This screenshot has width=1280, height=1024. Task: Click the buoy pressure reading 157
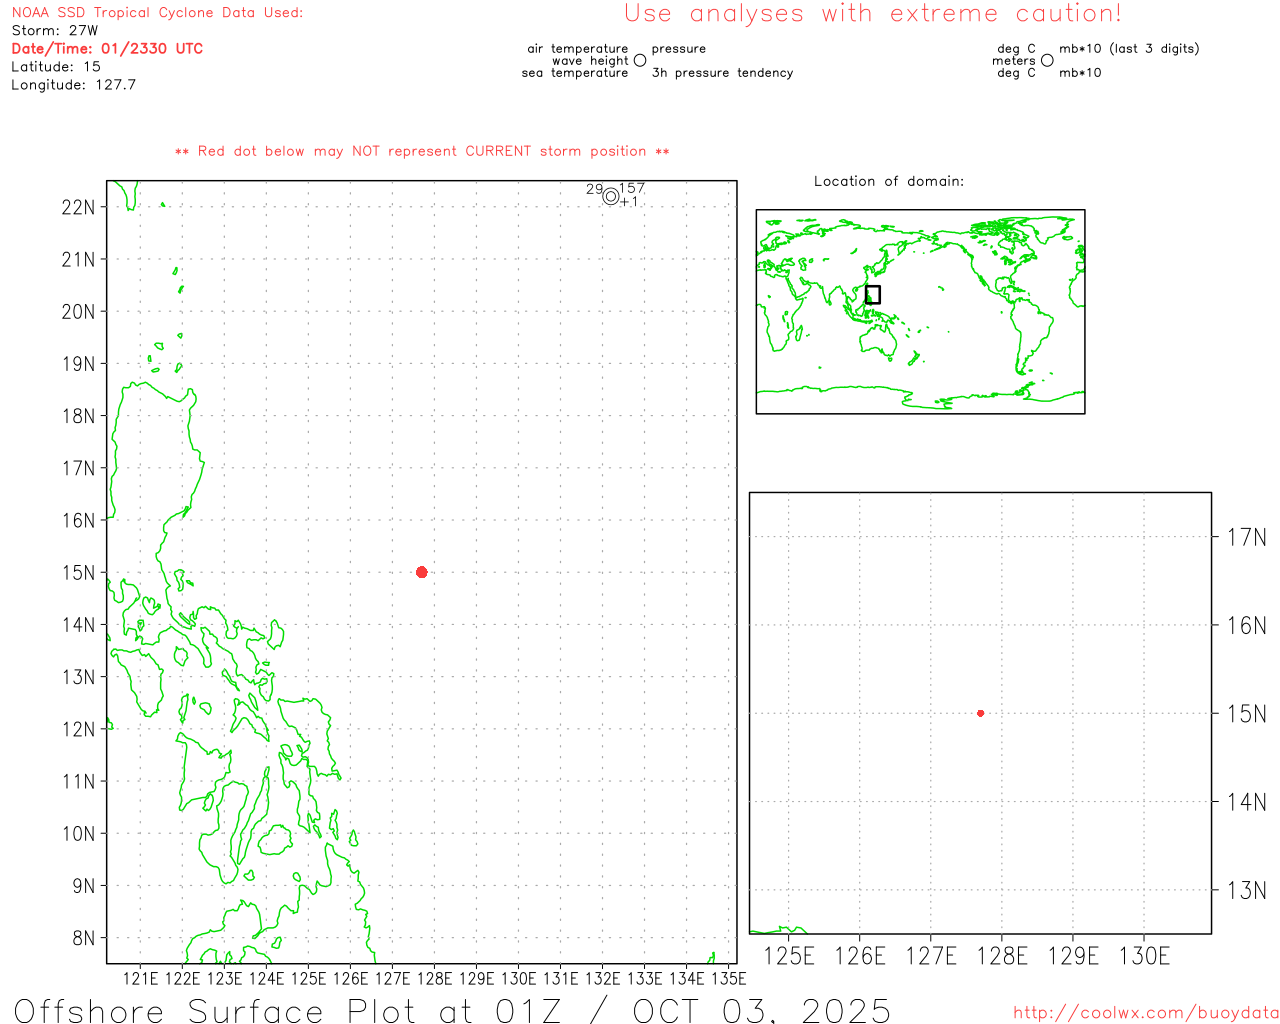pos(632,188)
